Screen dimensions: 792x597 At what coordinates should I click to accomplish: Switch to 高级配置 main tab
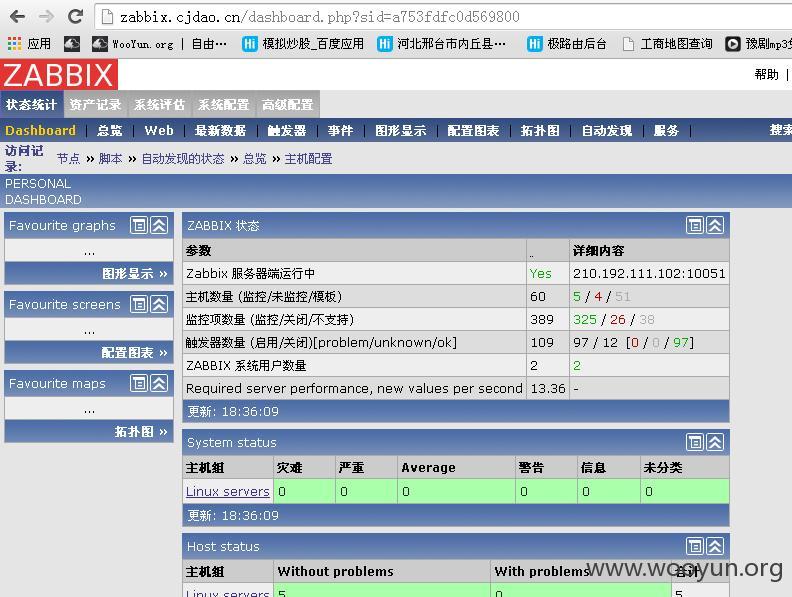(x=288, y=105)
